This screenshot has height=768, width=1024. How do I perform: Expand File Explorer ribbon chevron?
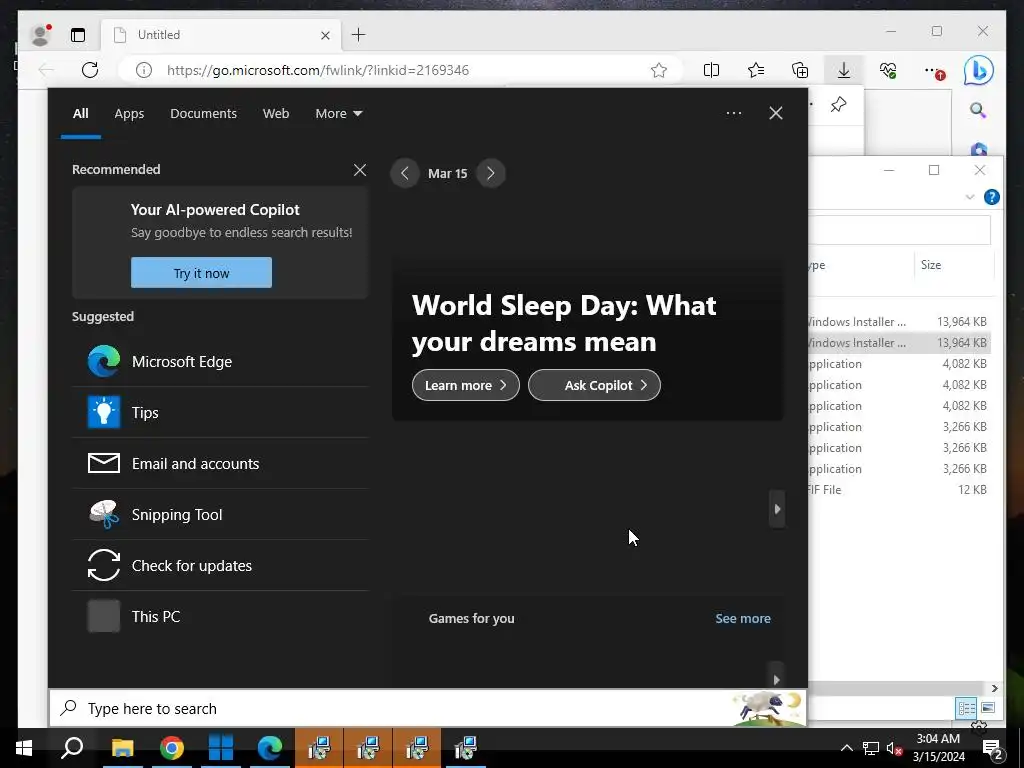point(970,197)
